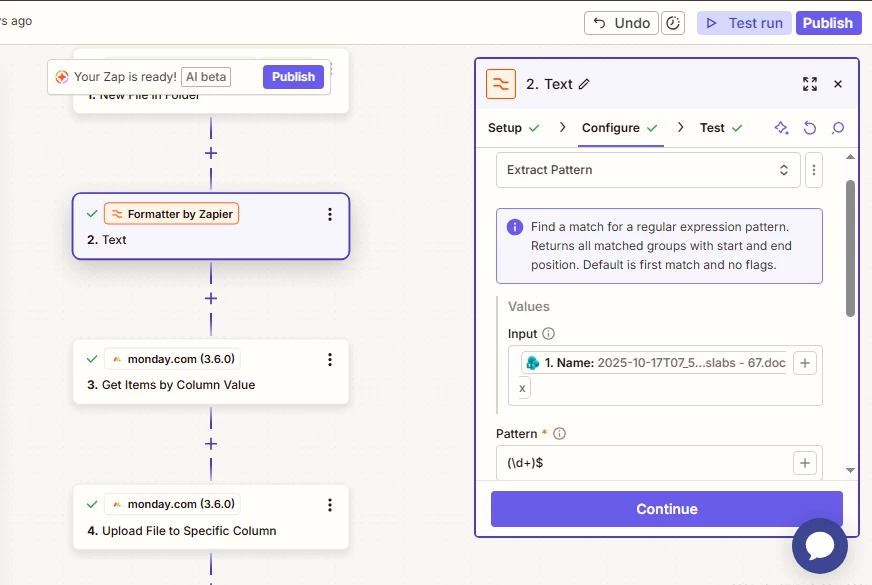872x585 pixels.
Task: Click the 1. Name mapped field pill
Action: (x=654, y=363)
